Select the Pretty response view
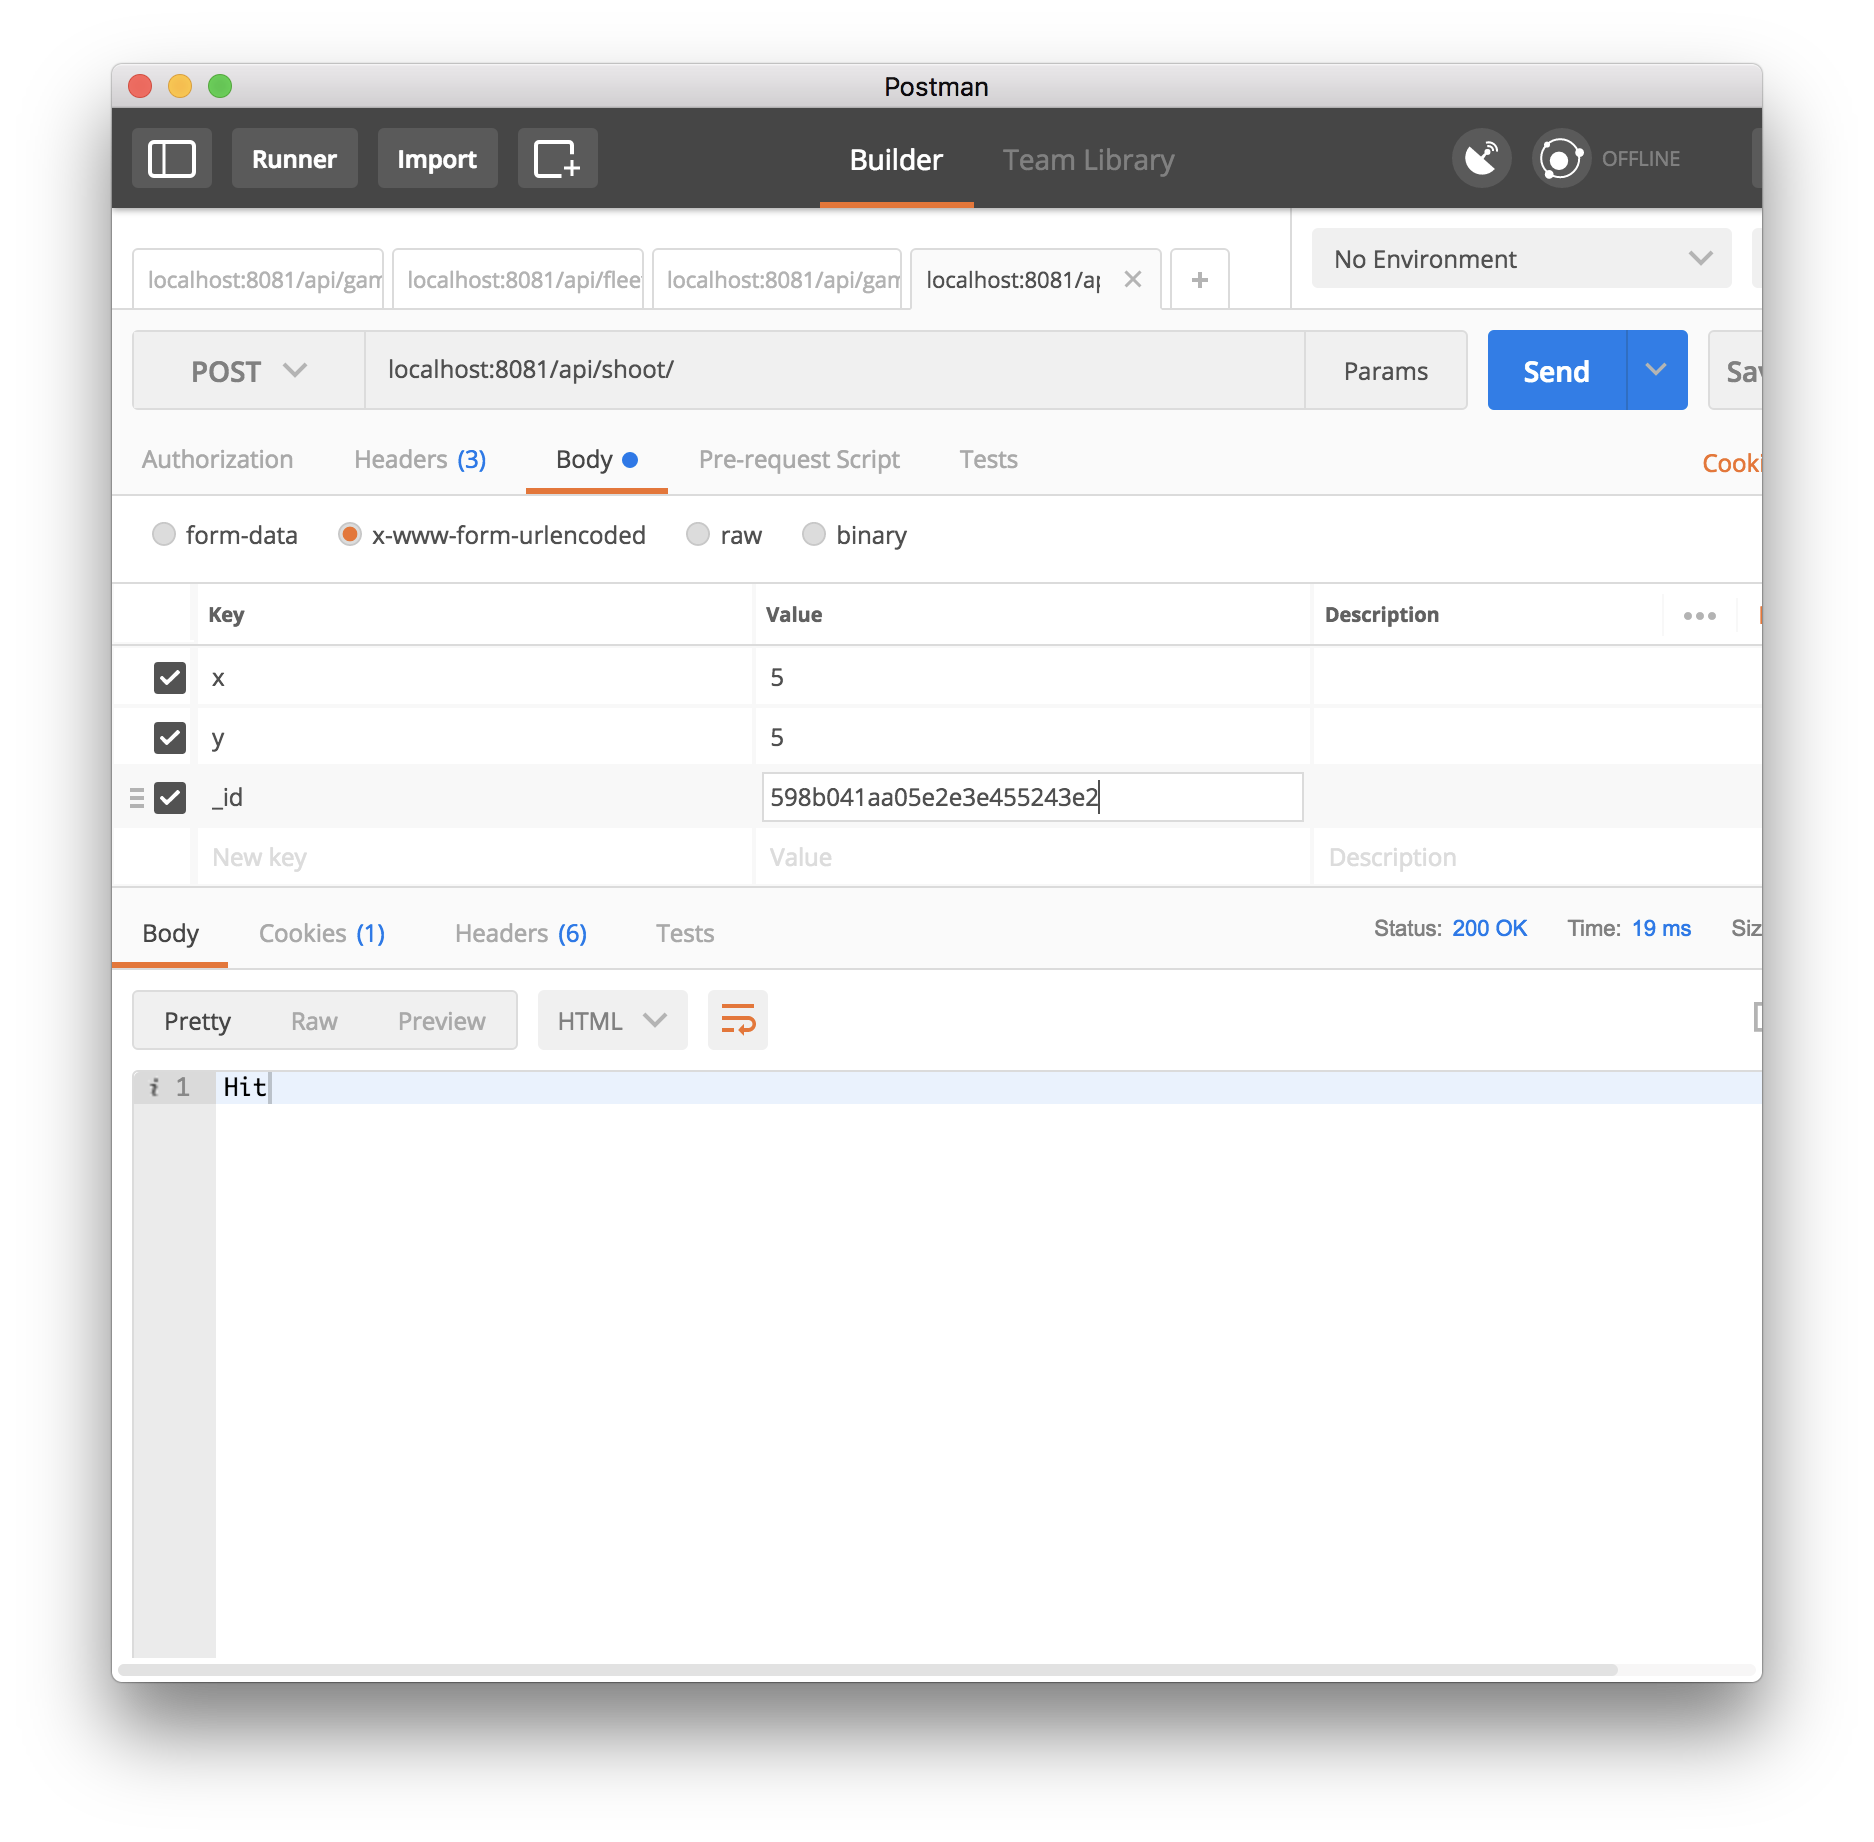Viewport: 1874px width, 1842px height. coord(197,1020)
